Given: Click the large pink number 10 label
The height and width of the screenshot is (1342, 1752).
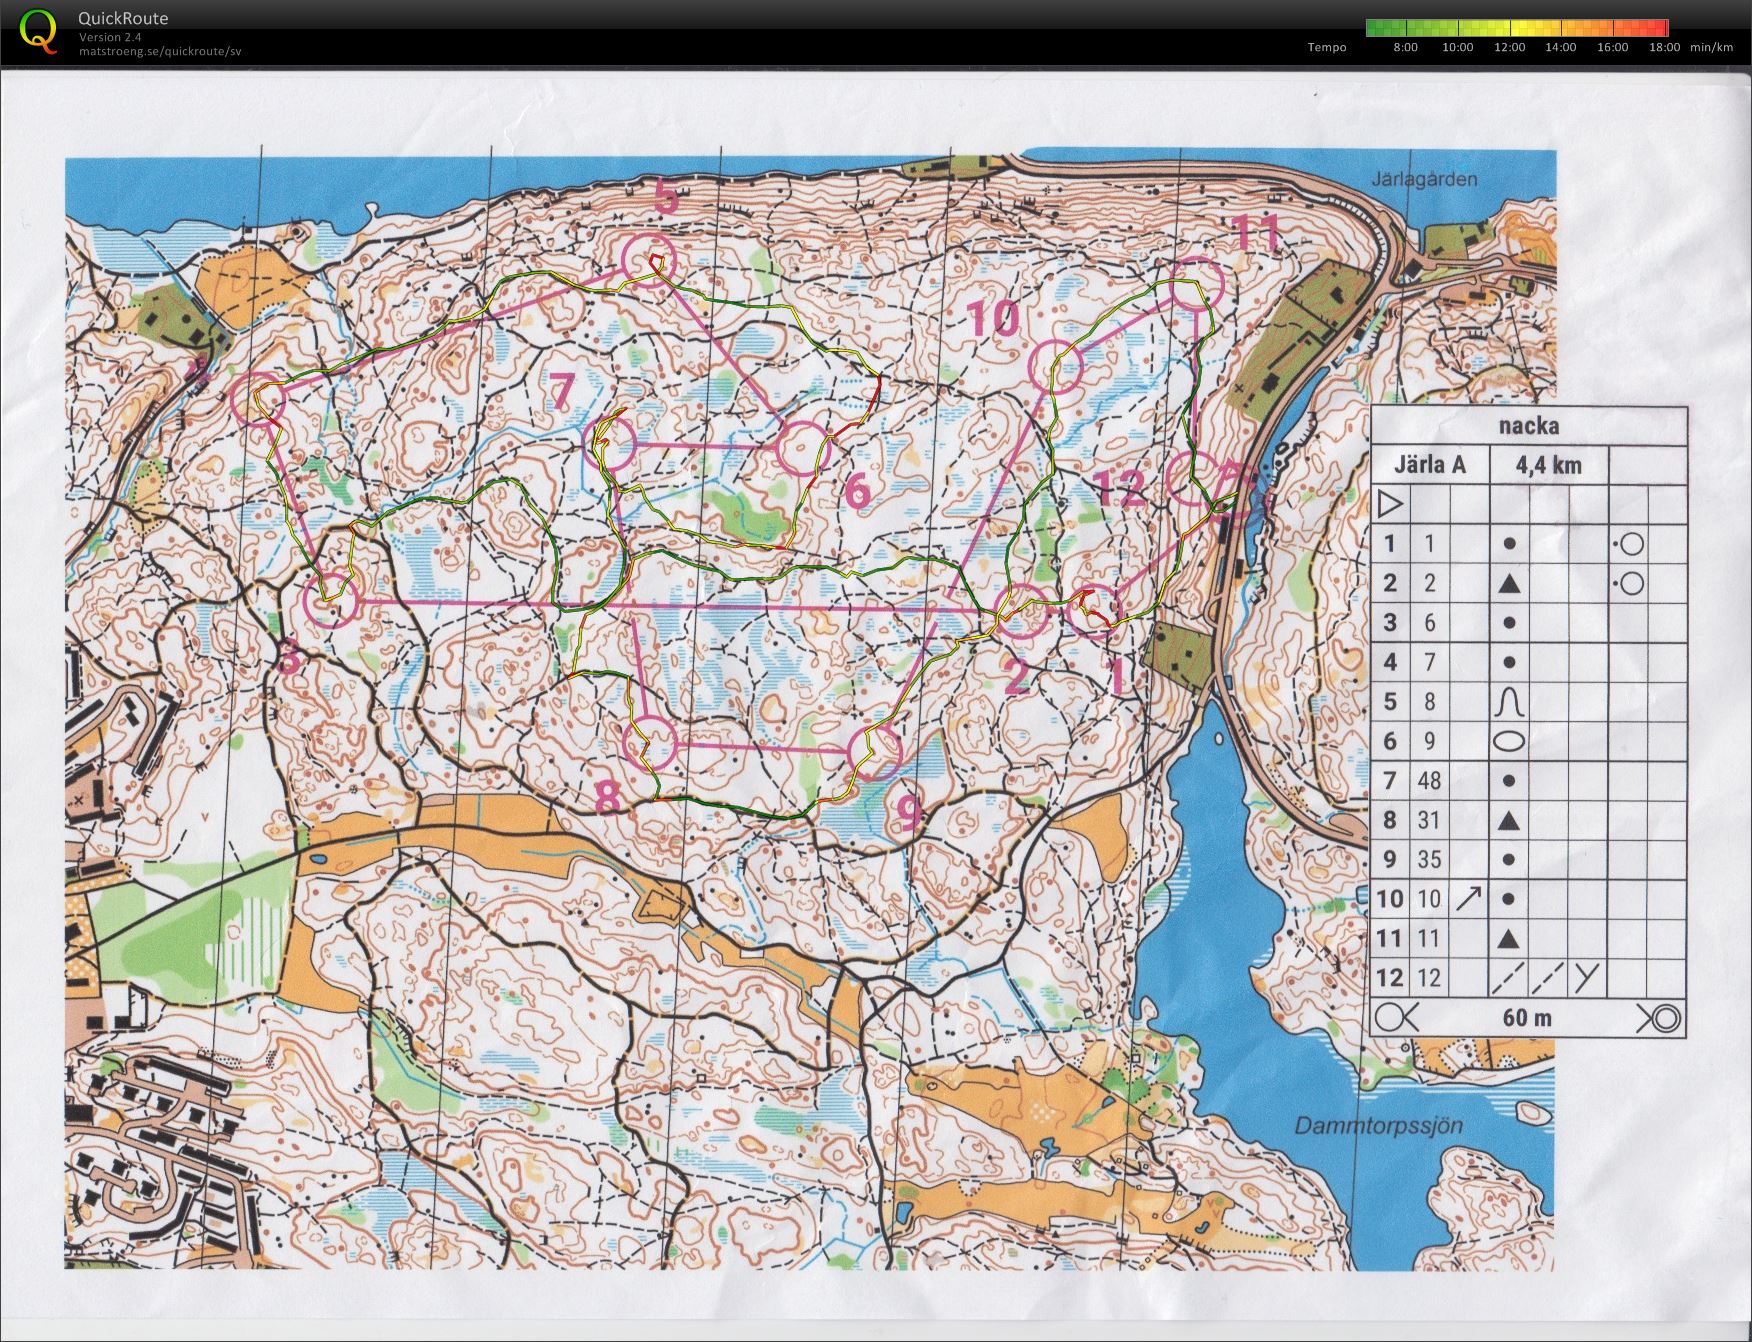Looking at the screenshot, I should tap(992, 319).
